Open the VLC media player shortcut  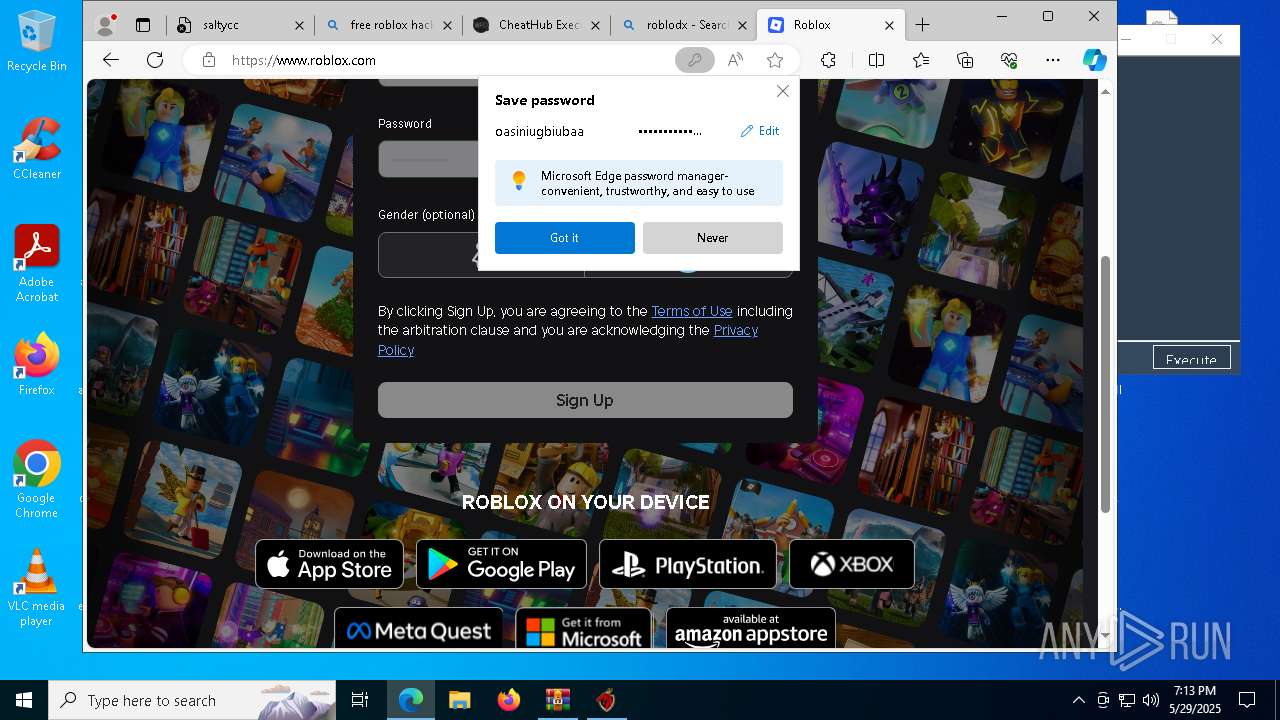[37, 587]
